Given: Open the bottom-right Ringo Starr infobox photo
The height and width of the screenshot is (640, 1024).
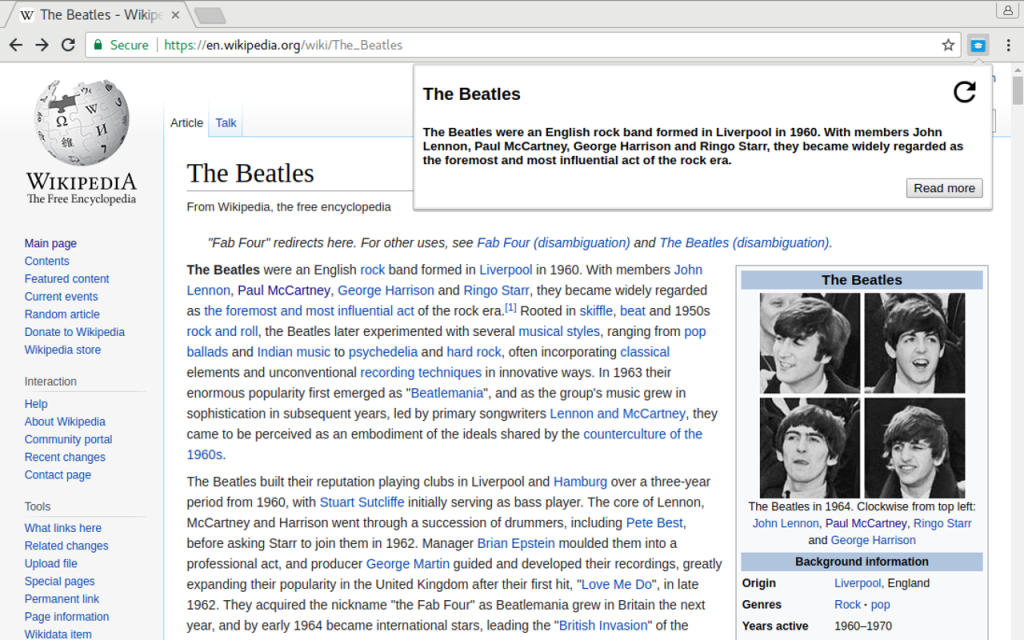Looking at the screenshot, I should [x=914, y=448].
